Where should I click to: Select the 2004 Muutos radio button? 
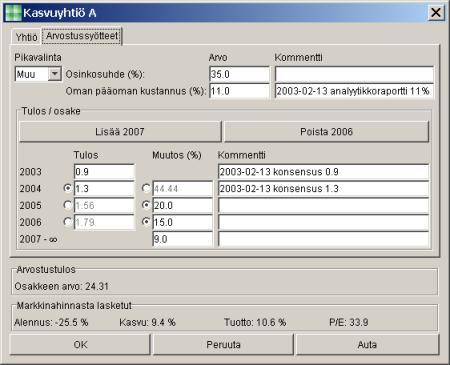point(146,188)
